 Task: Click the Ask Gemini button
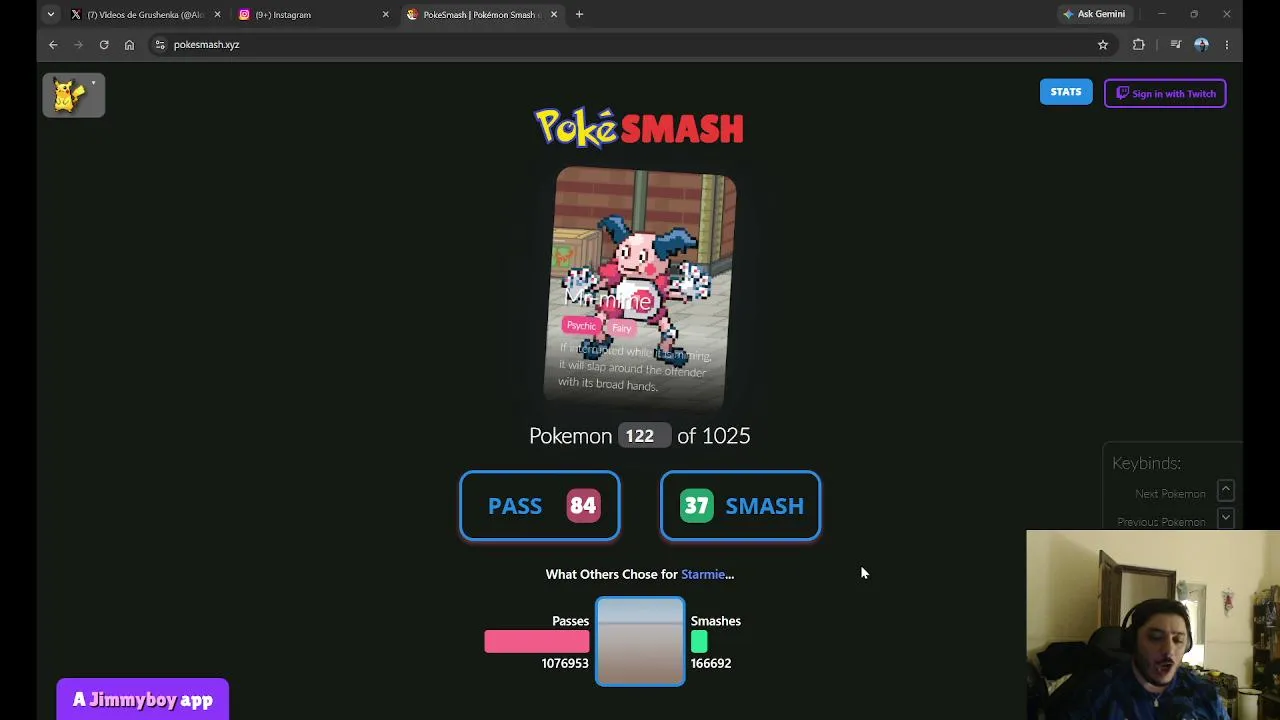click(x=1094, y=14)
